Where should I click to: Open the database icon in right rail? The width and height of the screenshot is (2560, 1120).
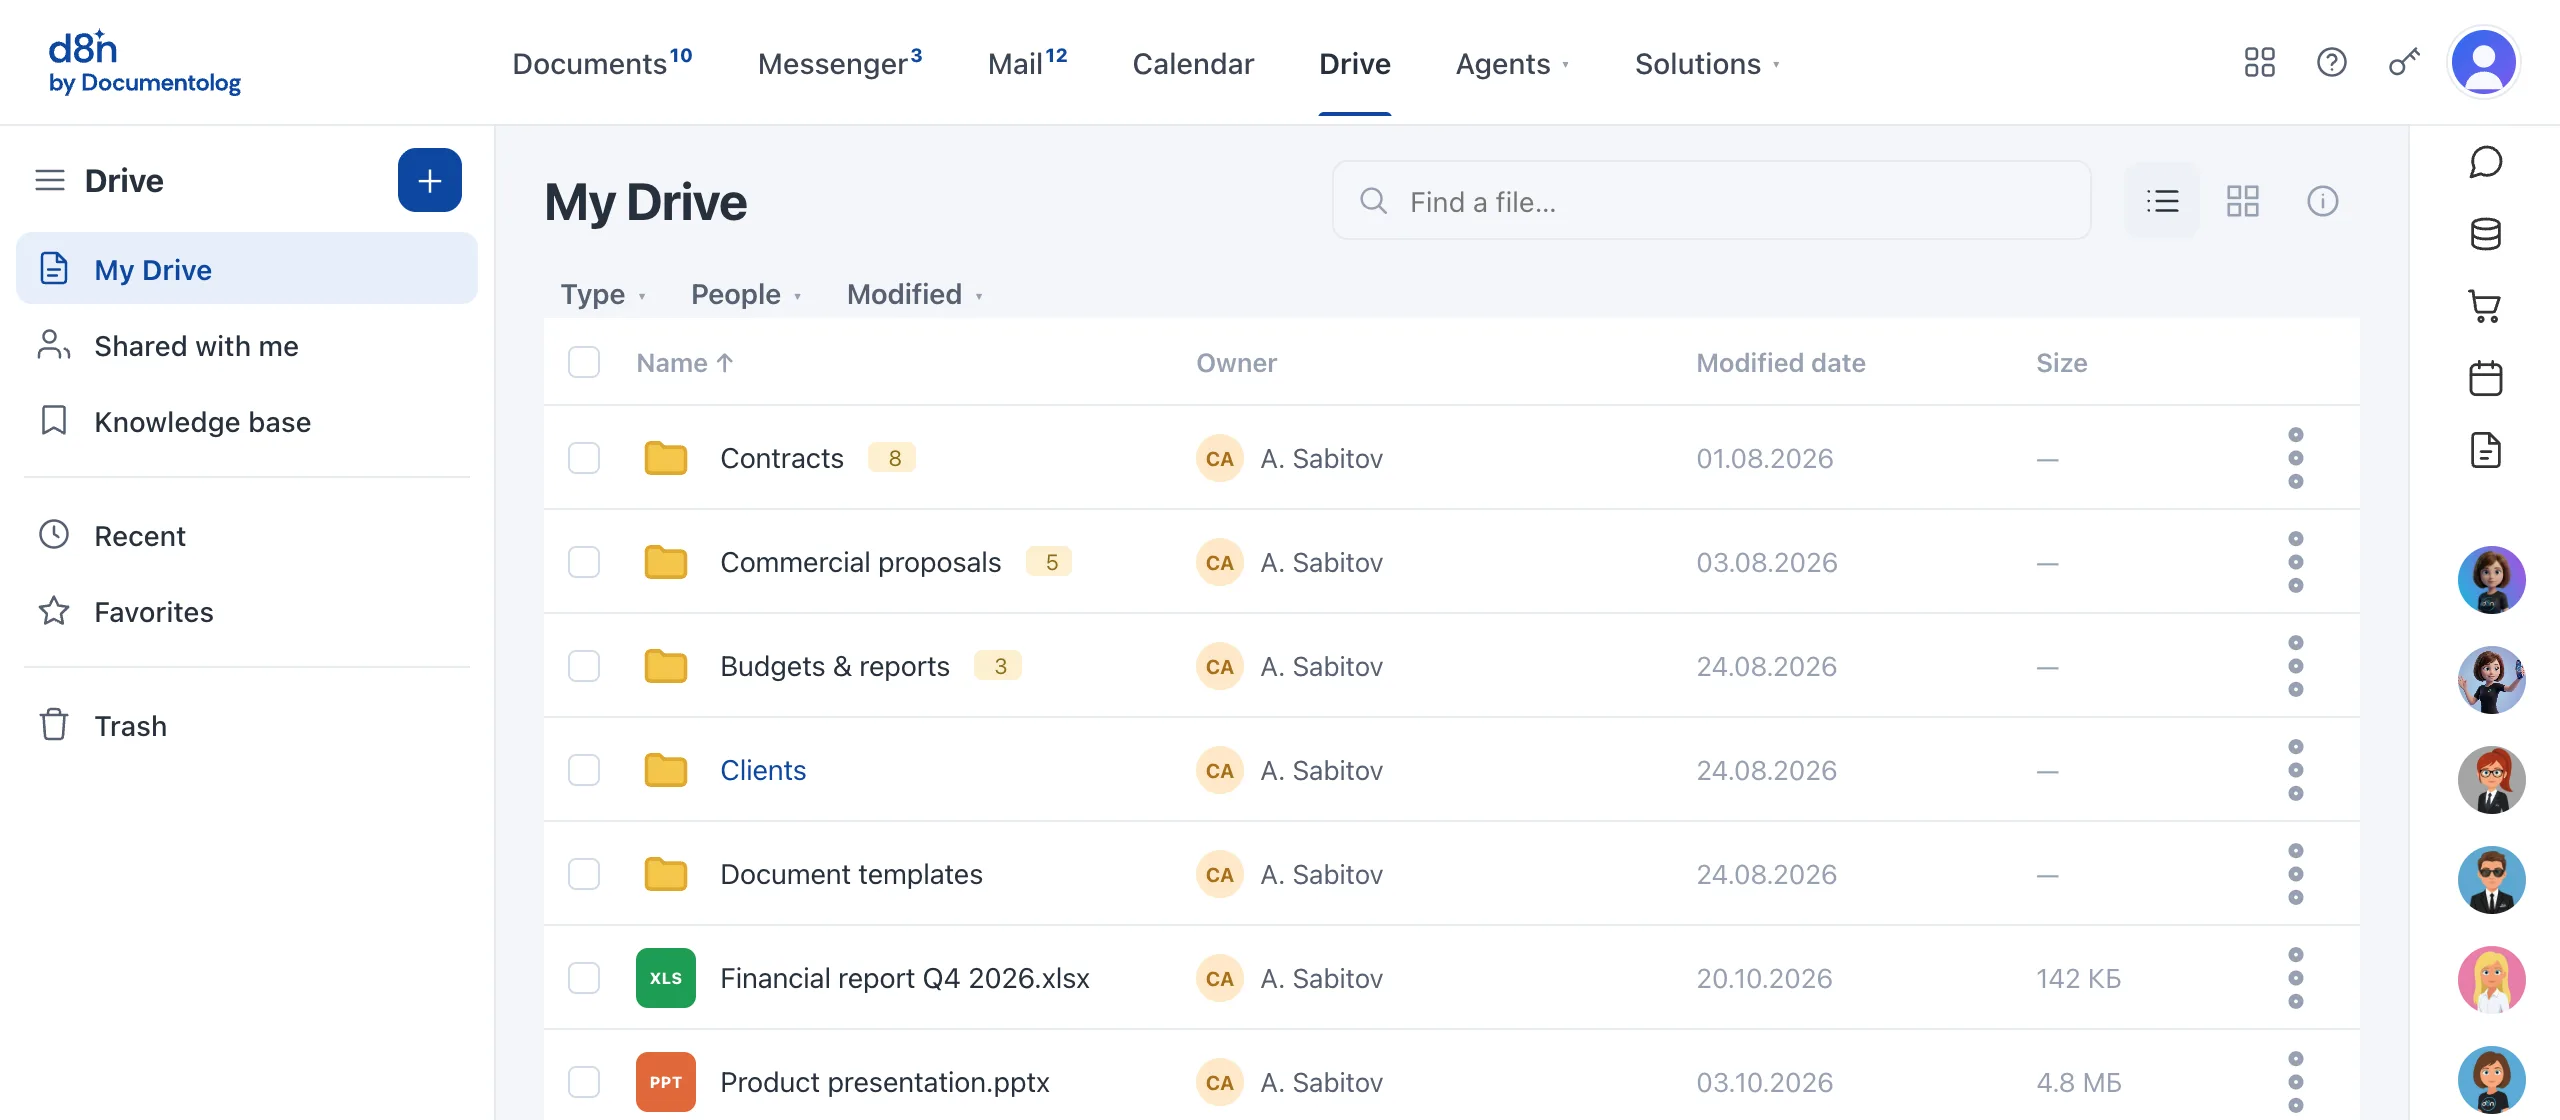[2486, 234]
